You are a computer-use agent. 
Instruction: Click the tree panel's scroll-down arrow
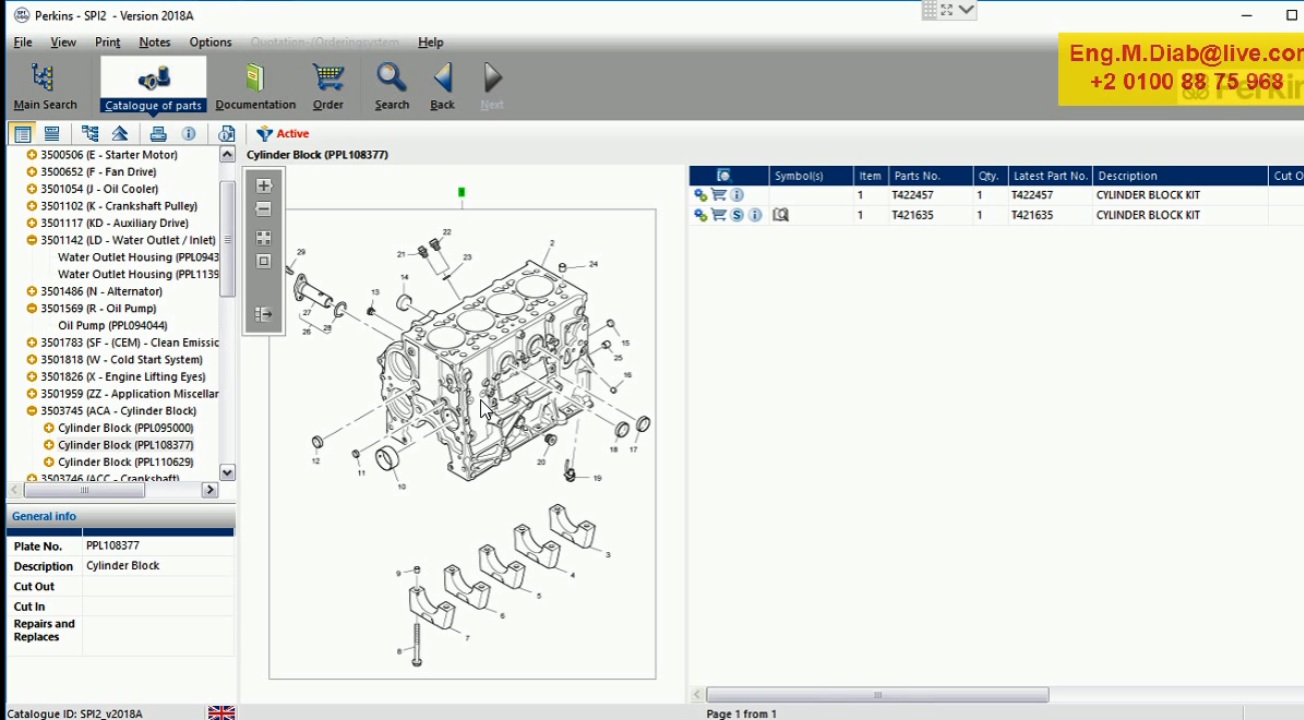tap(227, 473)
